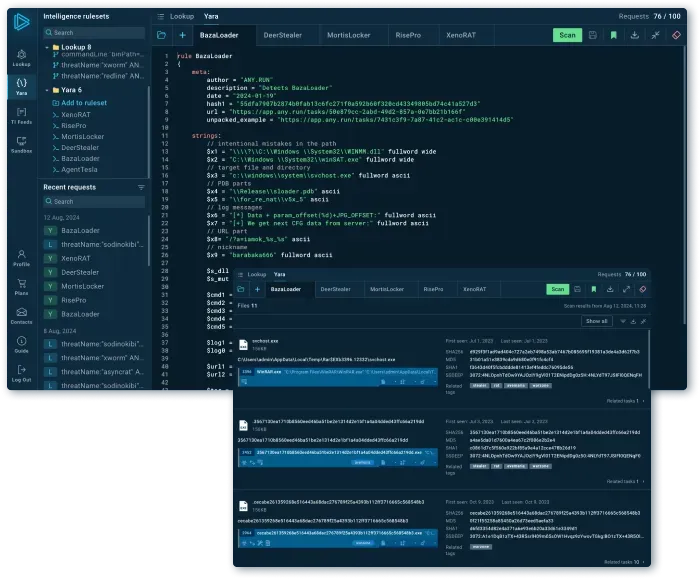Click the open folder icon beside rule tabs
This screenshot has width=700, height=579.
[x=161, y=35]
